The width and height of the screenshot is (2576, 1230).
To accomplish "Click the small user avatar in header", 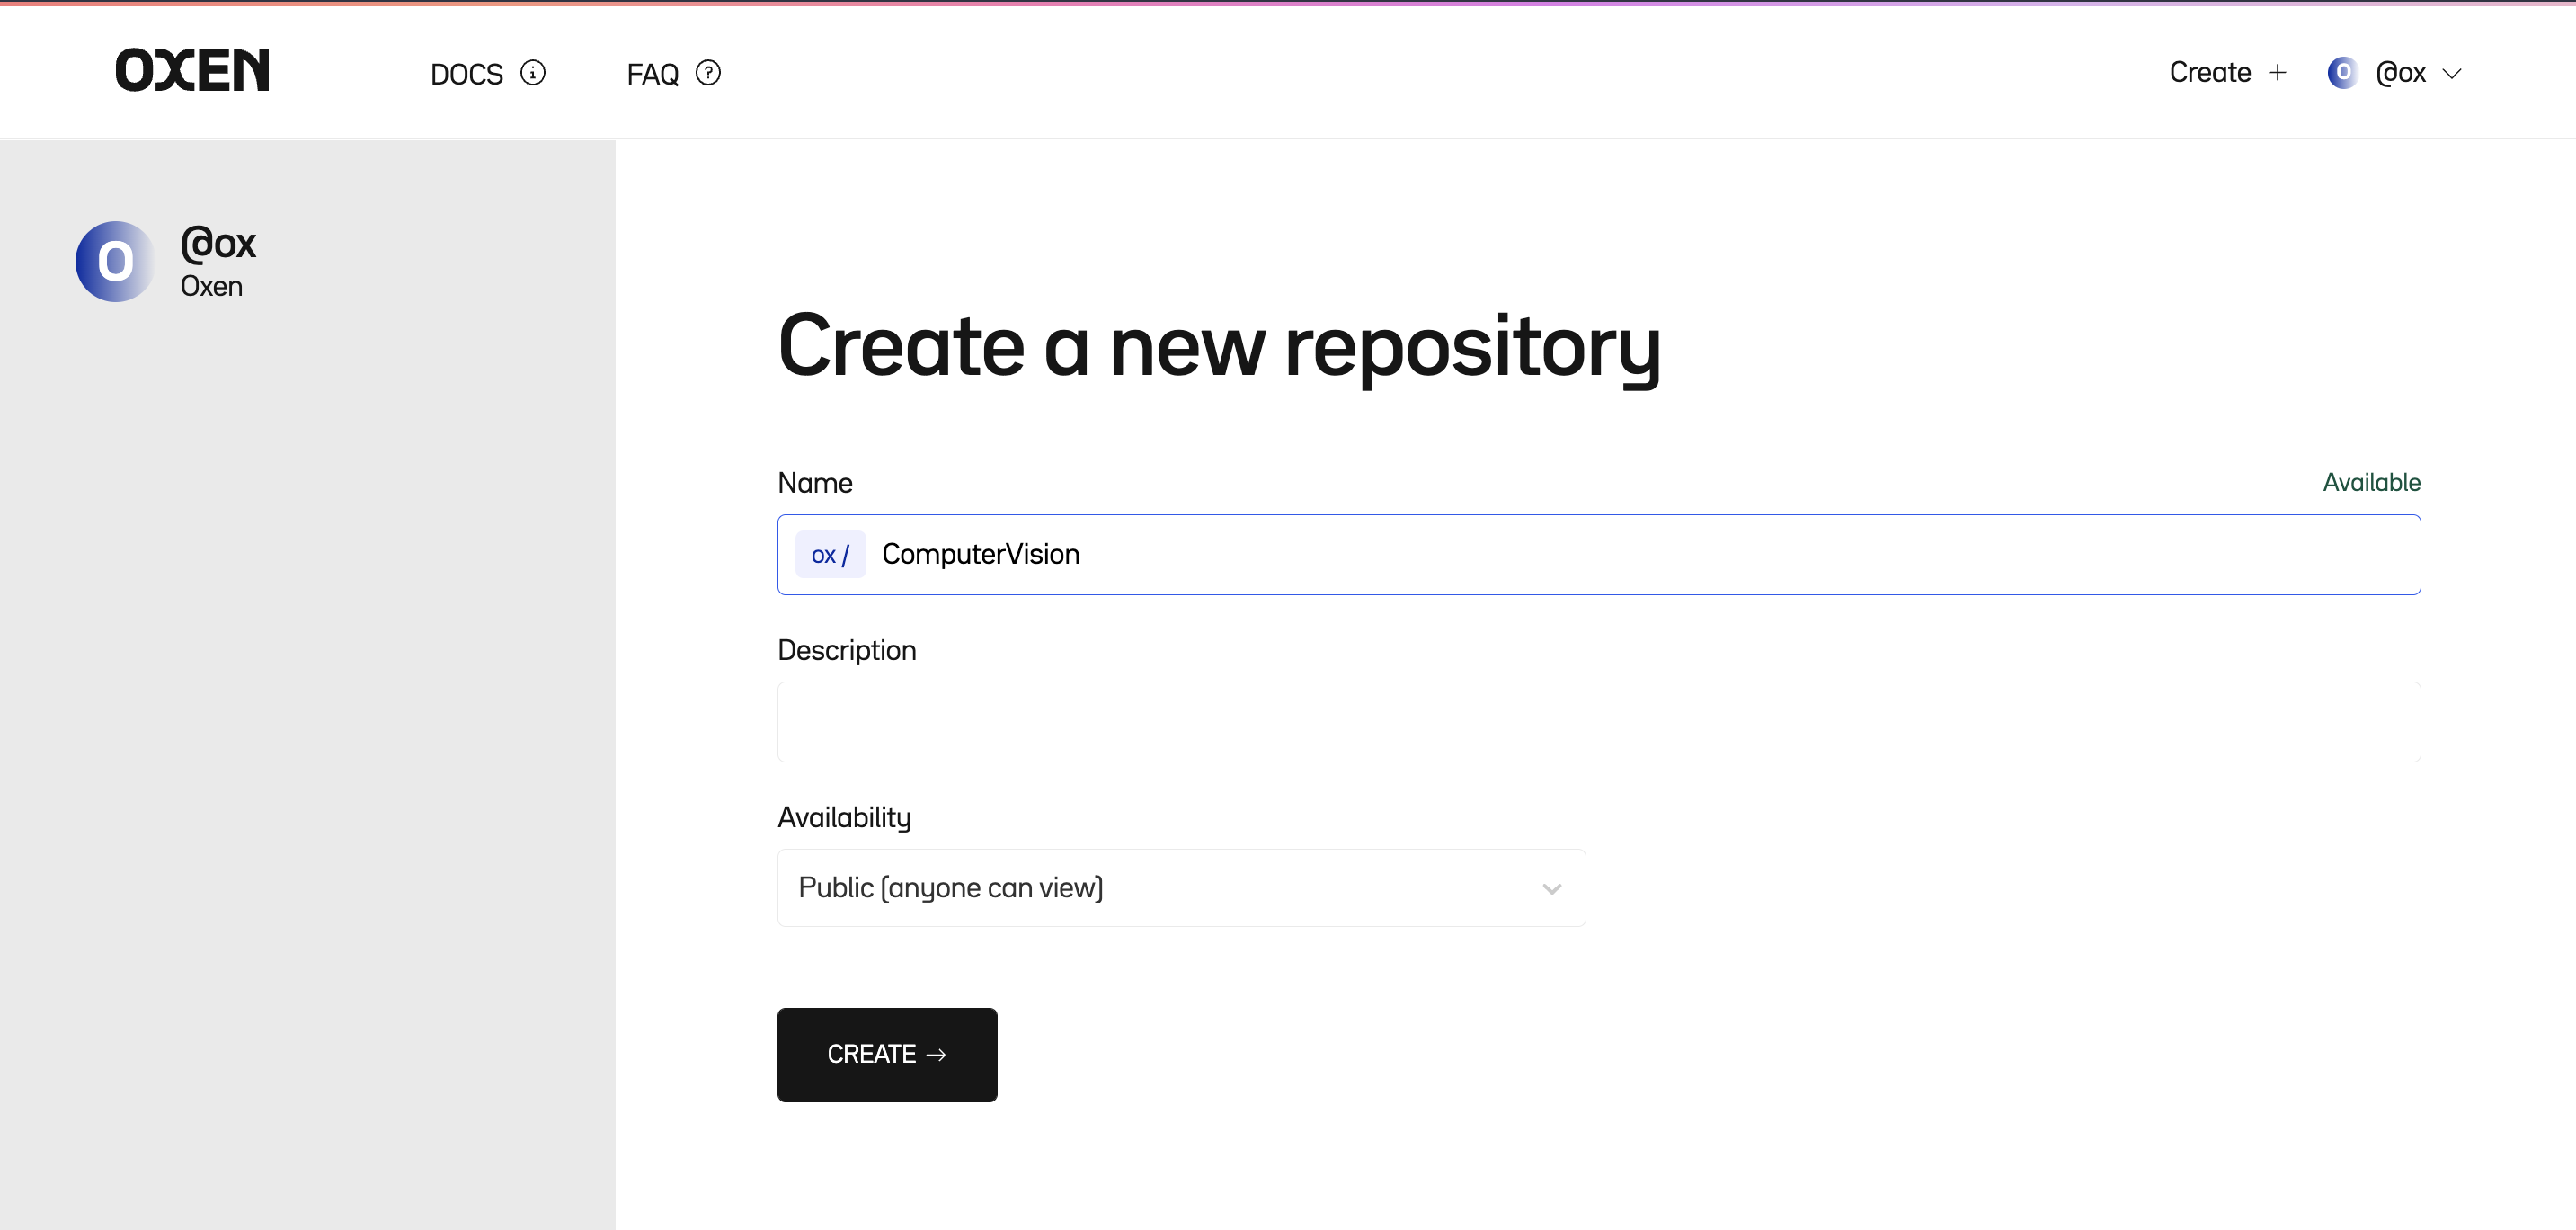I will [2341, 73].
